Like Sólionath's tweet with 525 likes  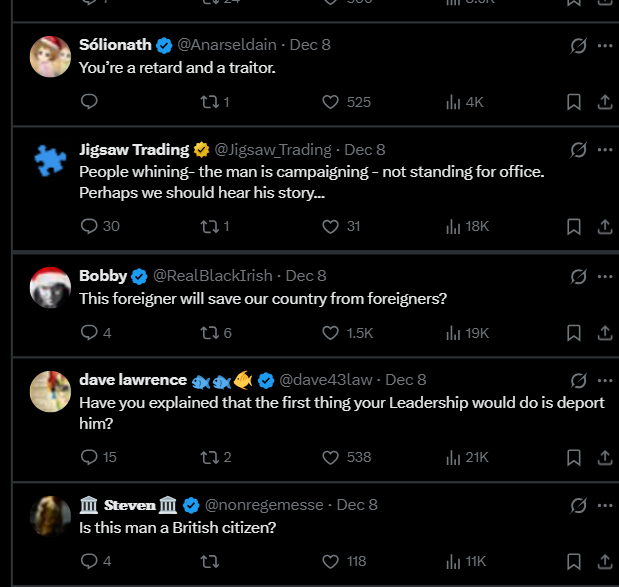coord(331,102)
